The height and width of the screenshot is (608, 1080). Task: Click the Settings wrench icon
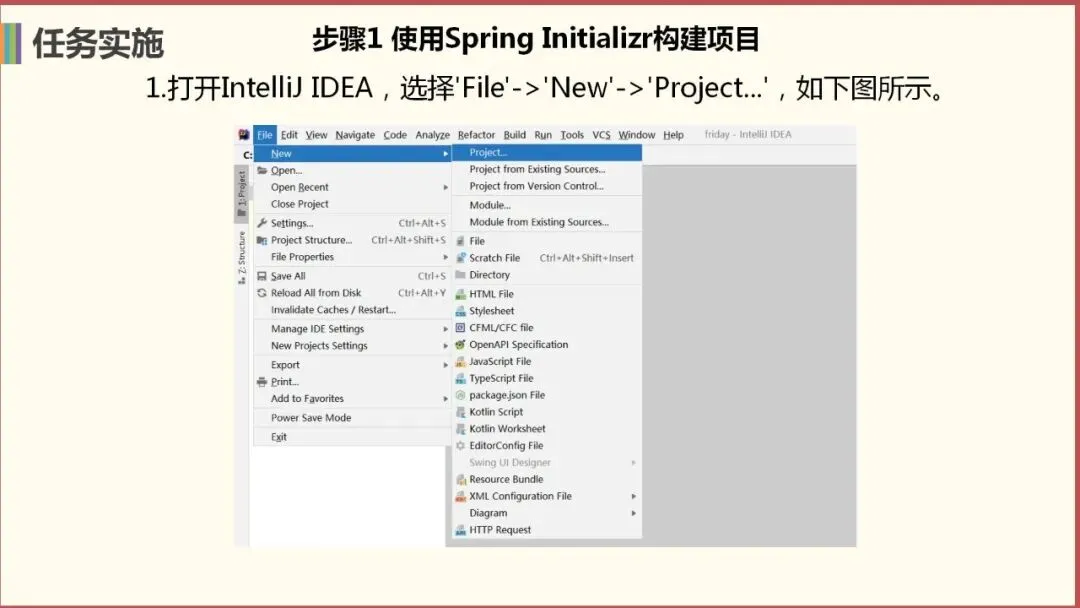pos(262,223)
